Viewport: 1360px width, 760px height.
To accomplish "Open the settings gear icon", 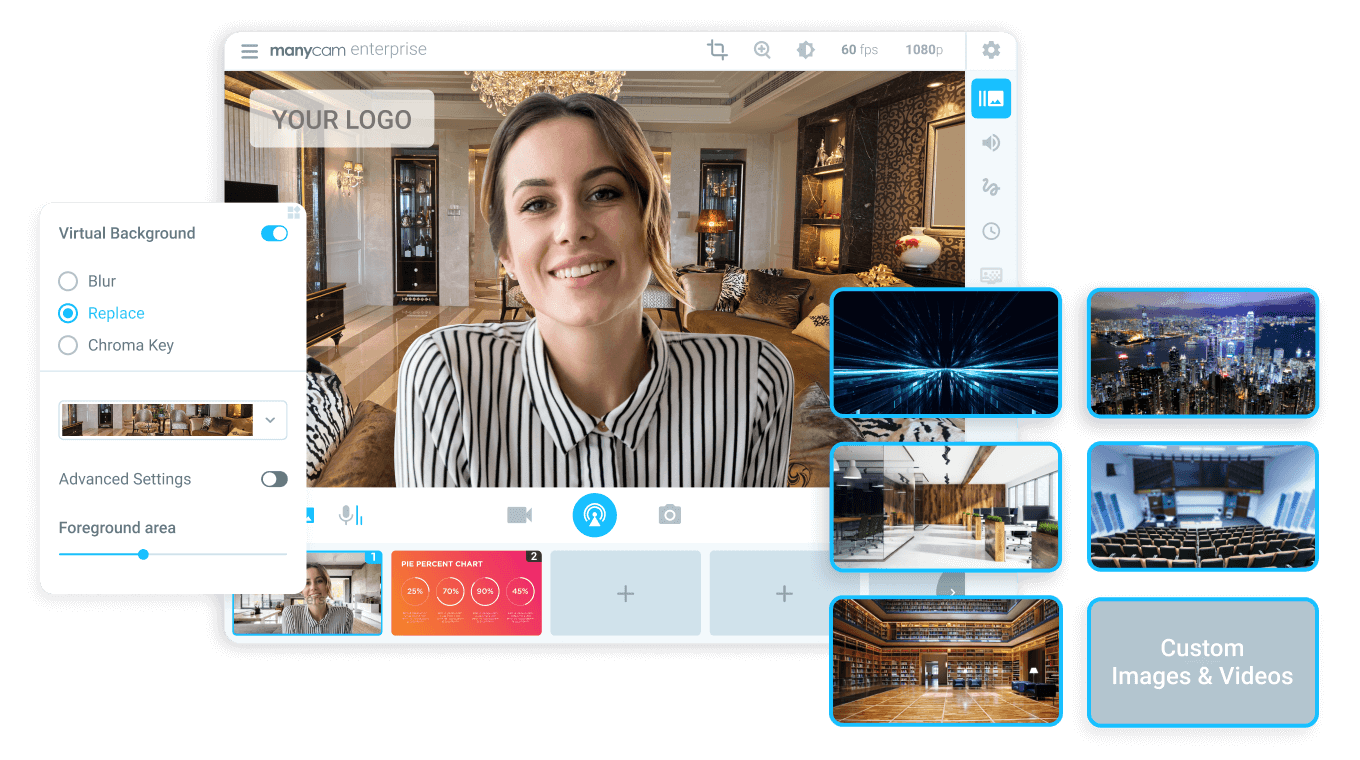I will 990,50.
